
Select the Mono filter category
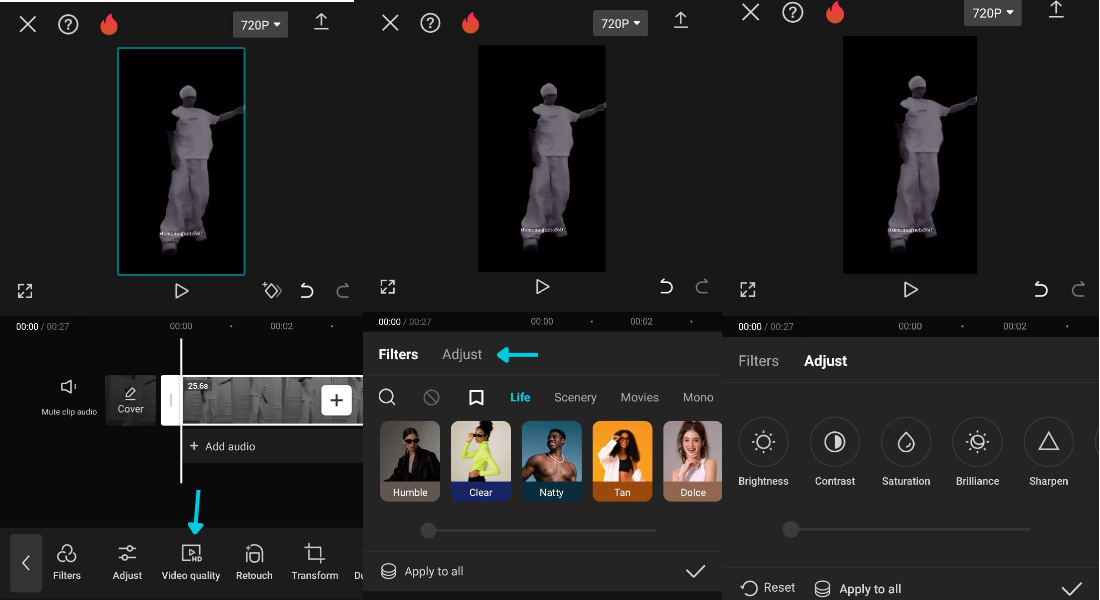click(698, 397)
